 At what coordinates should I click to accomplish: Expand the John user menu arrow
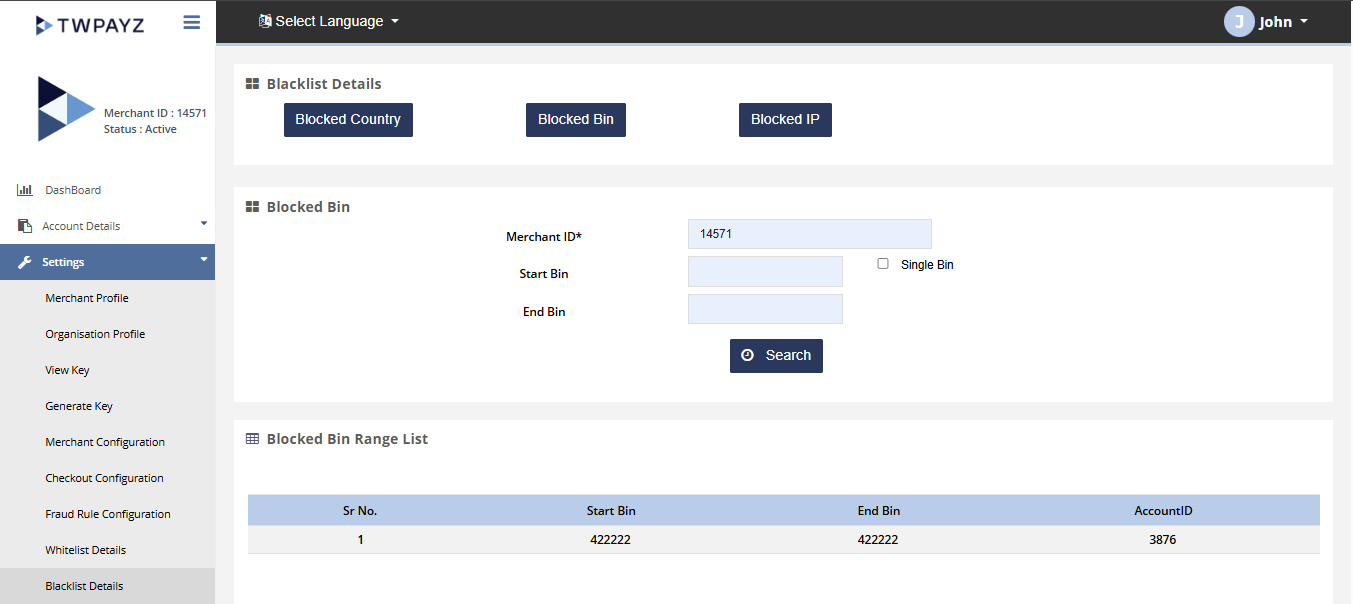tap(1304, 22)
